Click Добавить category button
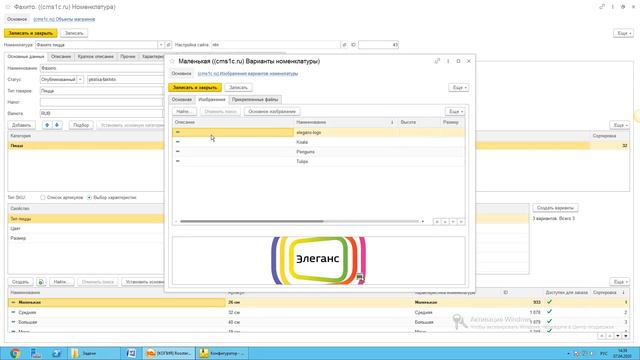 [21, 125]
